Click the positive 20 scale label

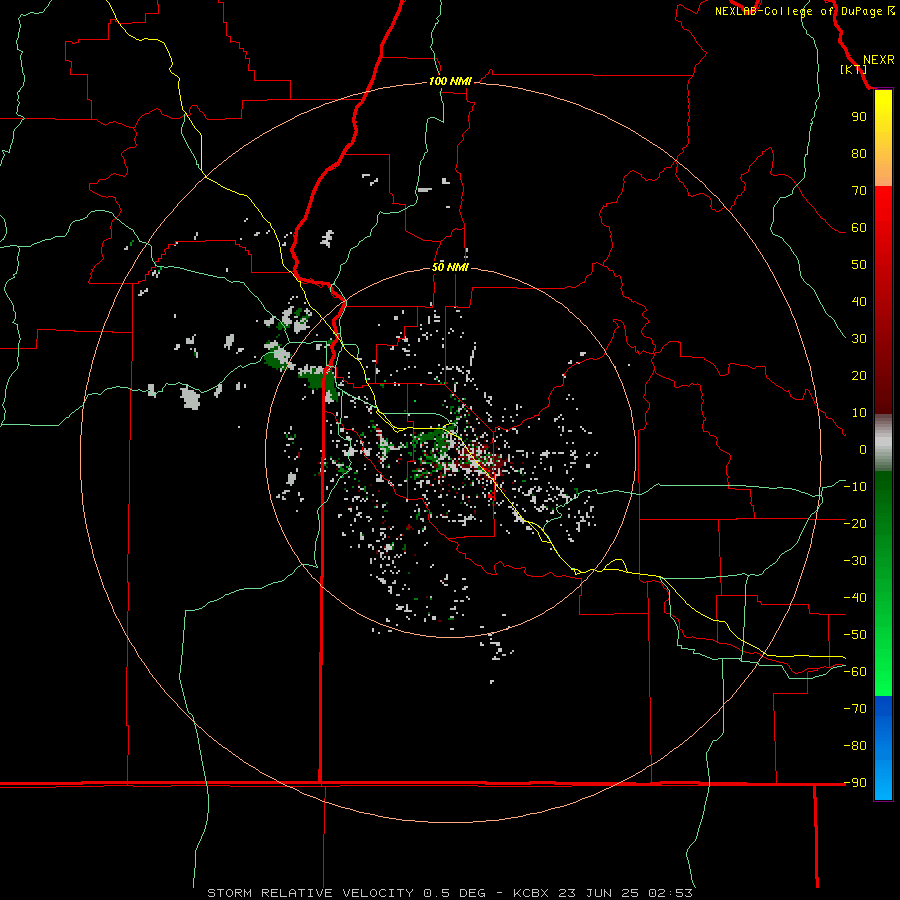[859, 376]
